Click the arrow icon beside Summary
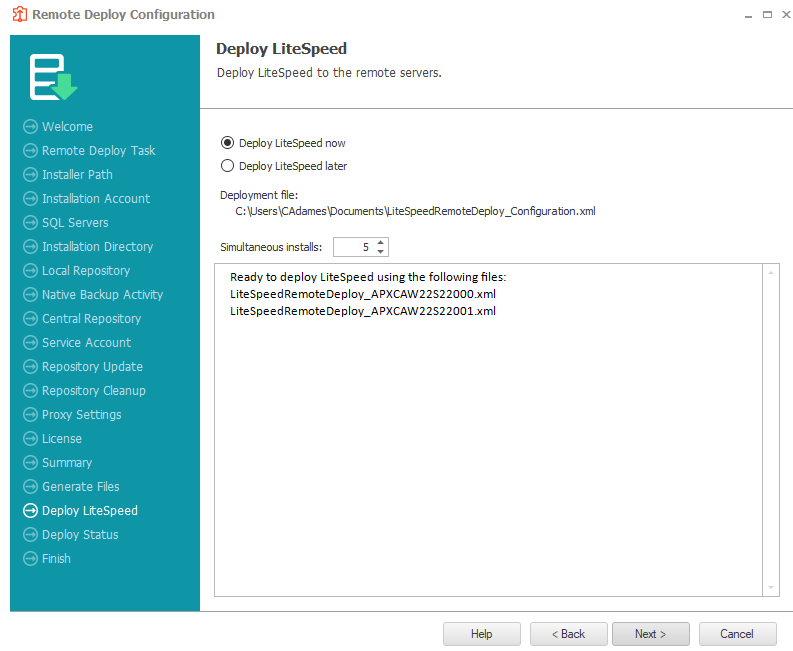 coord(30,462)
